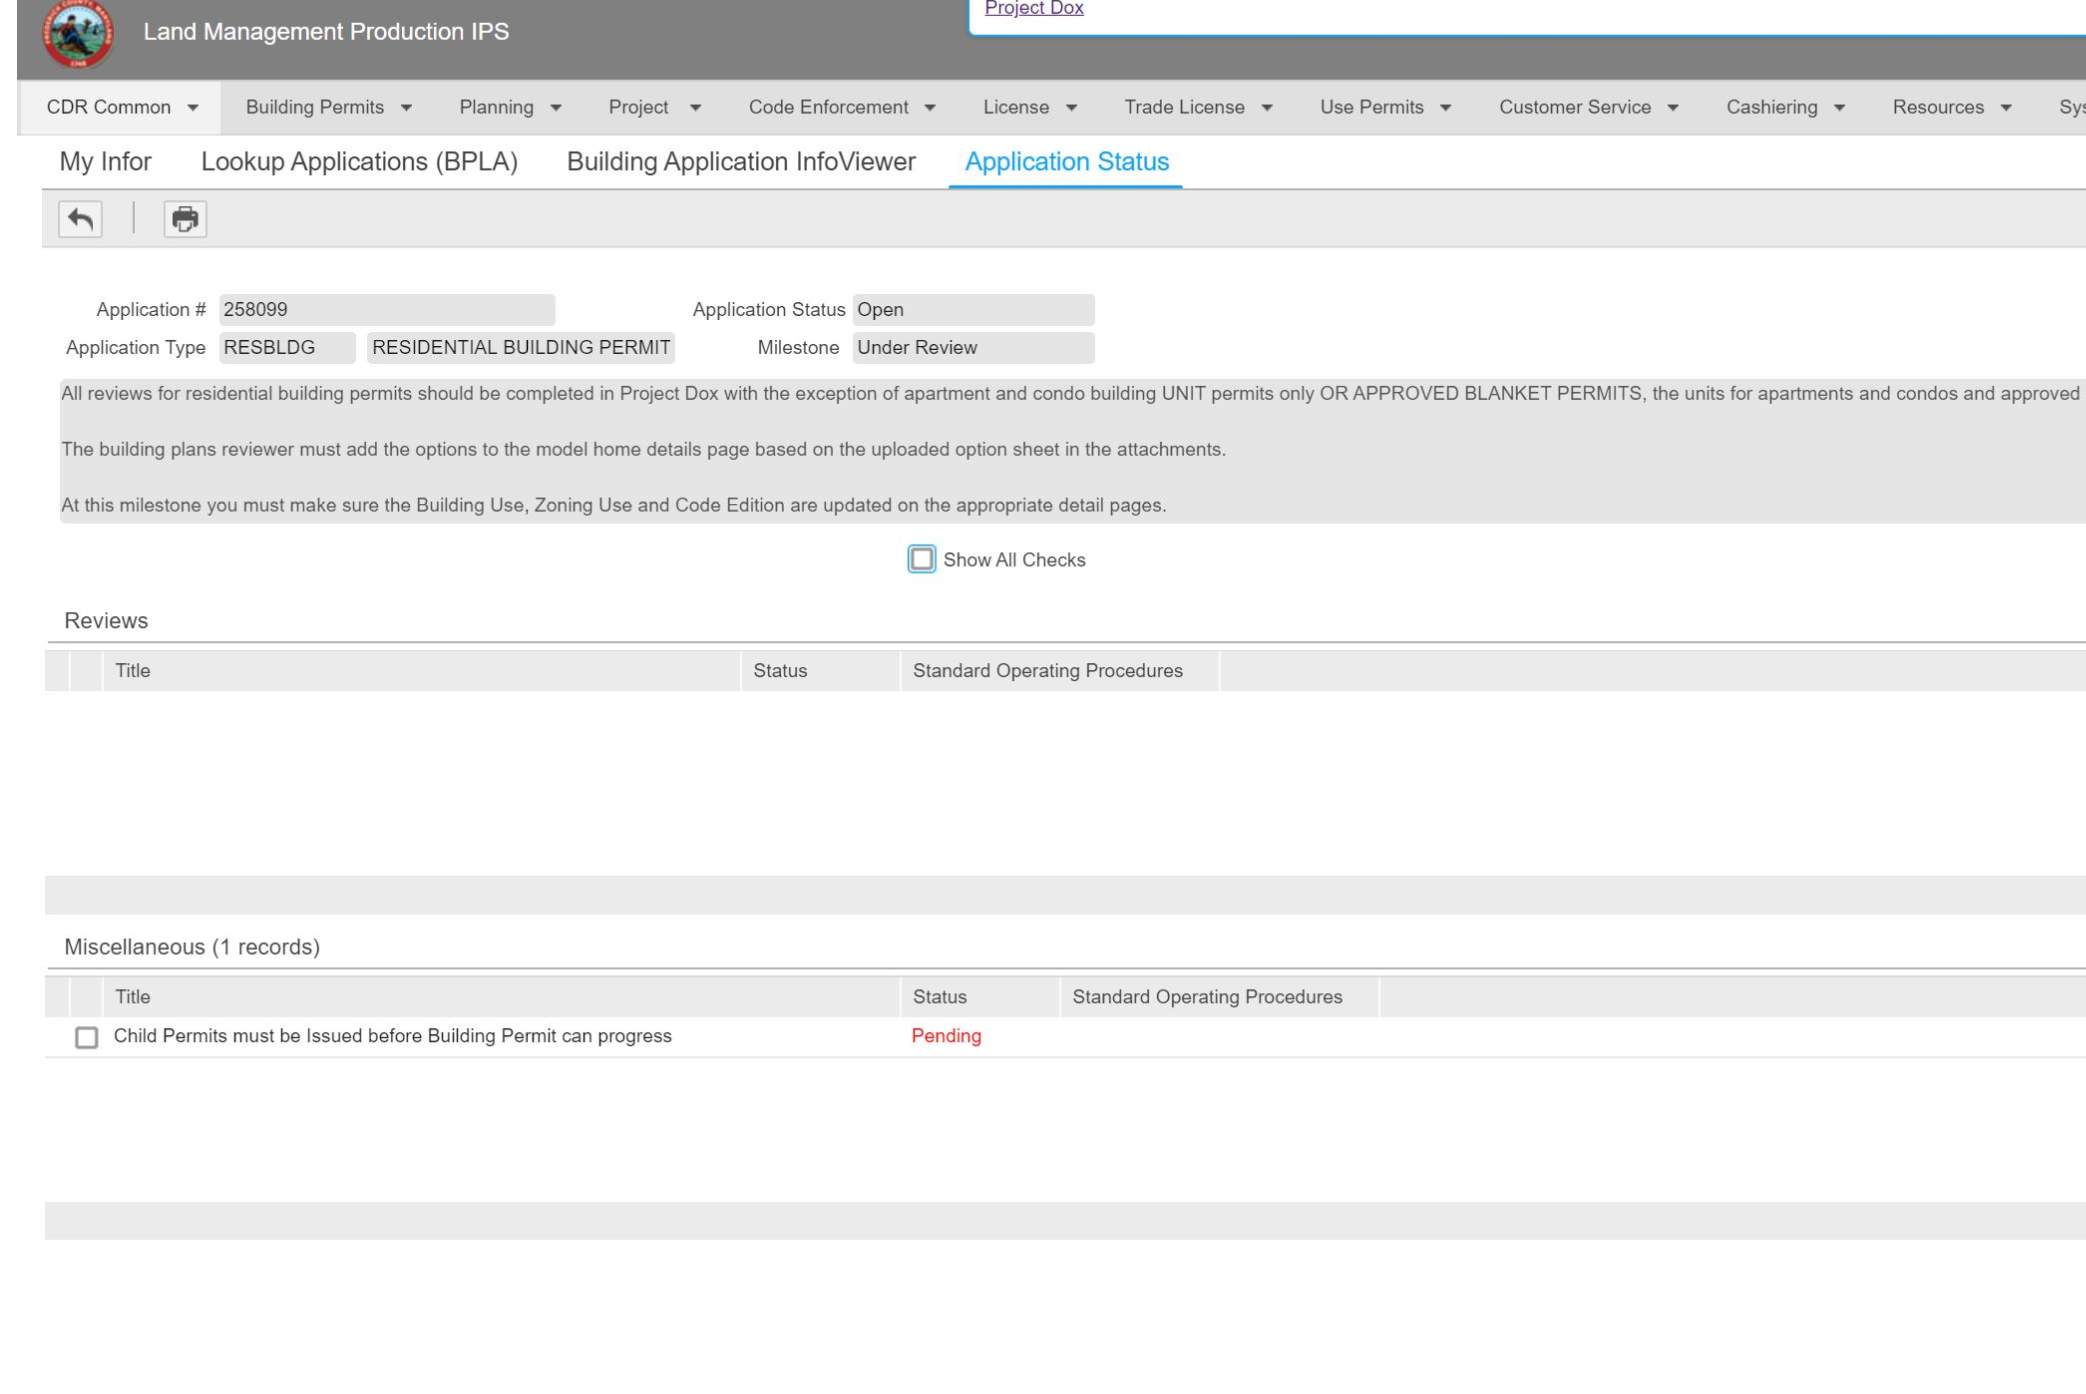The height and width of the screenshot is (1394, 2086).
Task: Expand the CDR Common dropdown menu
Action: click(x=121, y=107)
